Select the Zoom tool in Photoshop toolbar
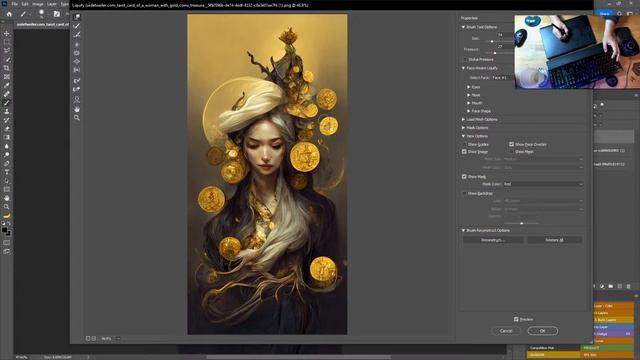 click(x=7, y=207)
